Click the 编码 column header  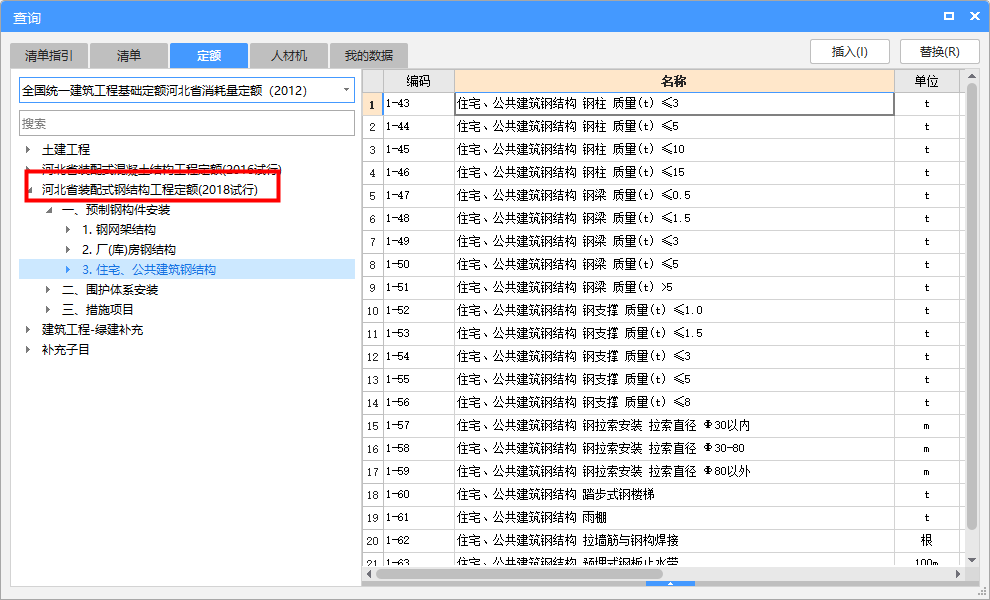(419, 81)
